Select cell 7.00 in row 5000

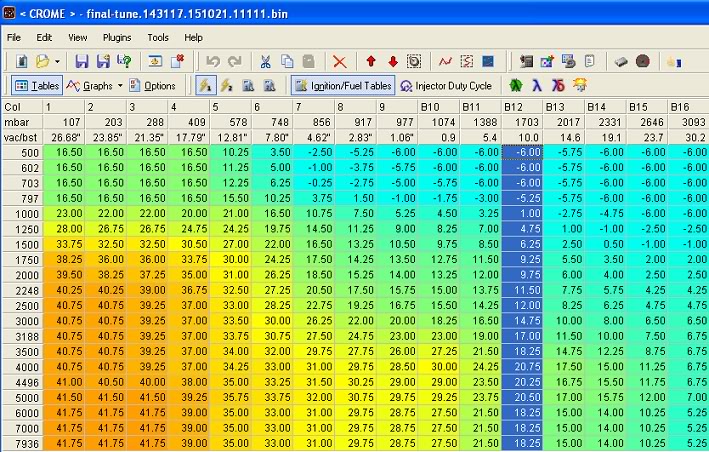689,398
